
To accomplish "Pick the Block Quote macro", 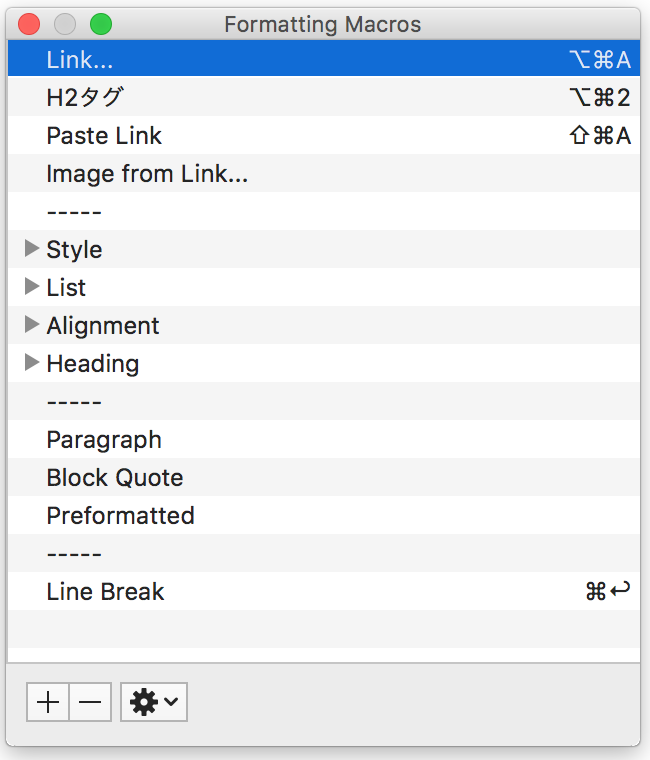I will [x=324, y=477].
